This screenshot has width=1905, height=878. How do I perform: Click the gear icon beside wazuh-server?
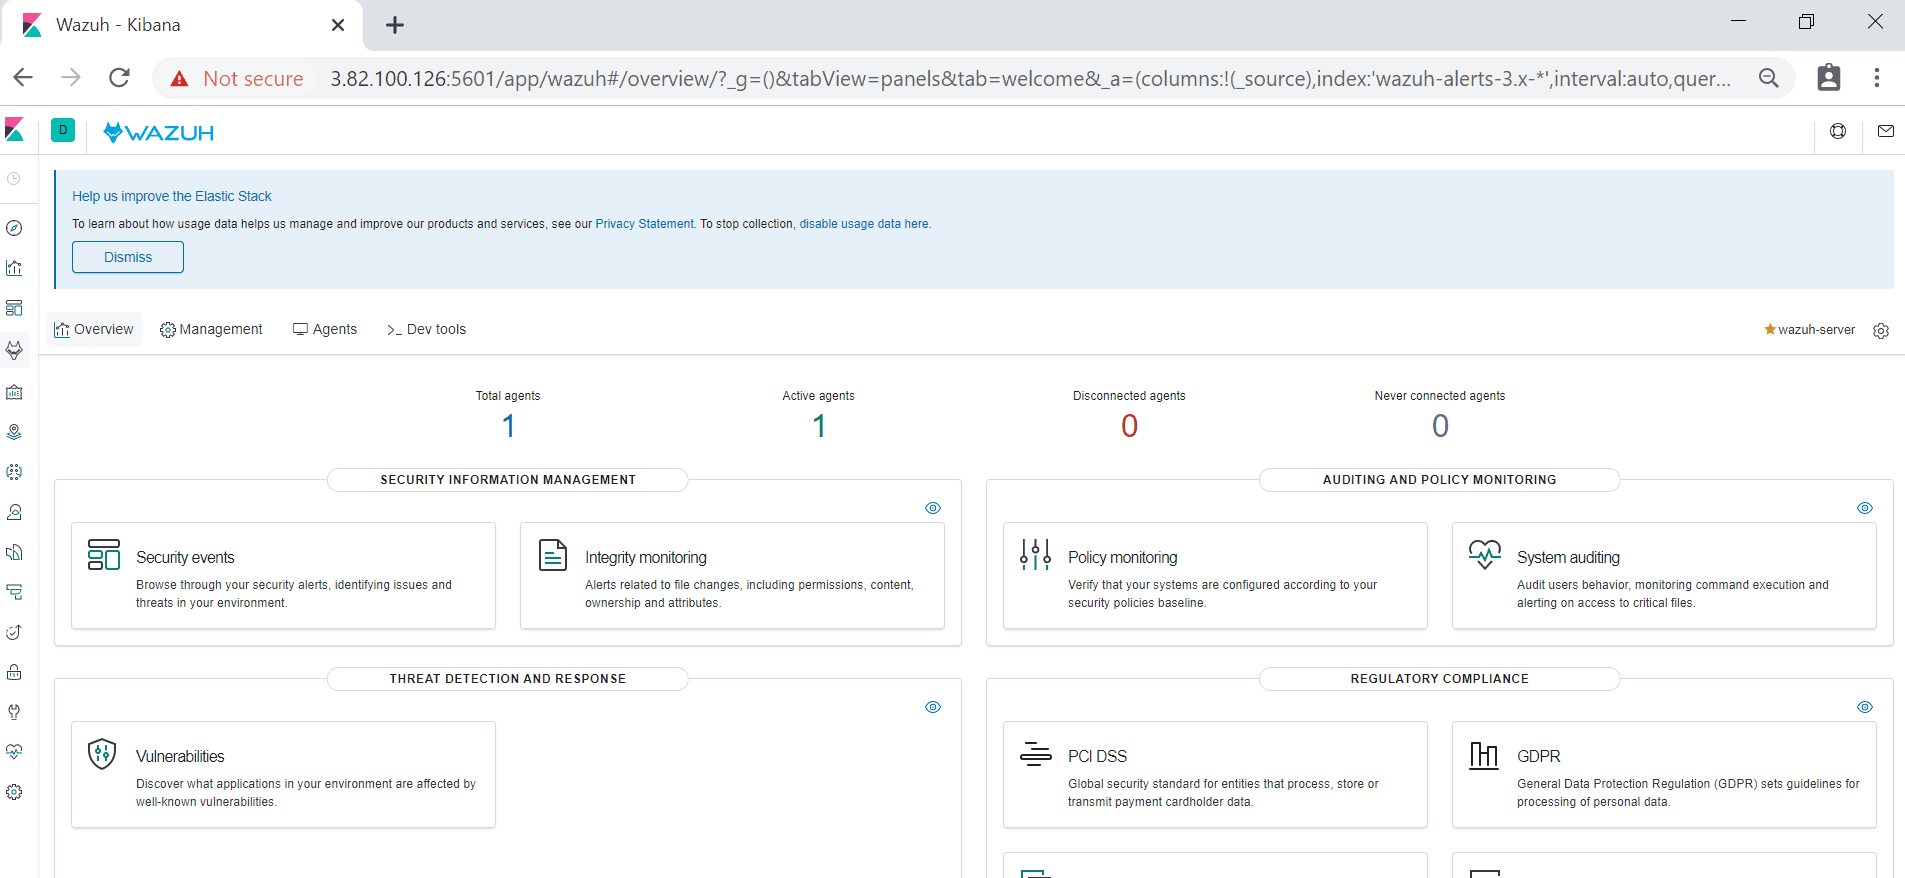click(1881, 331)
